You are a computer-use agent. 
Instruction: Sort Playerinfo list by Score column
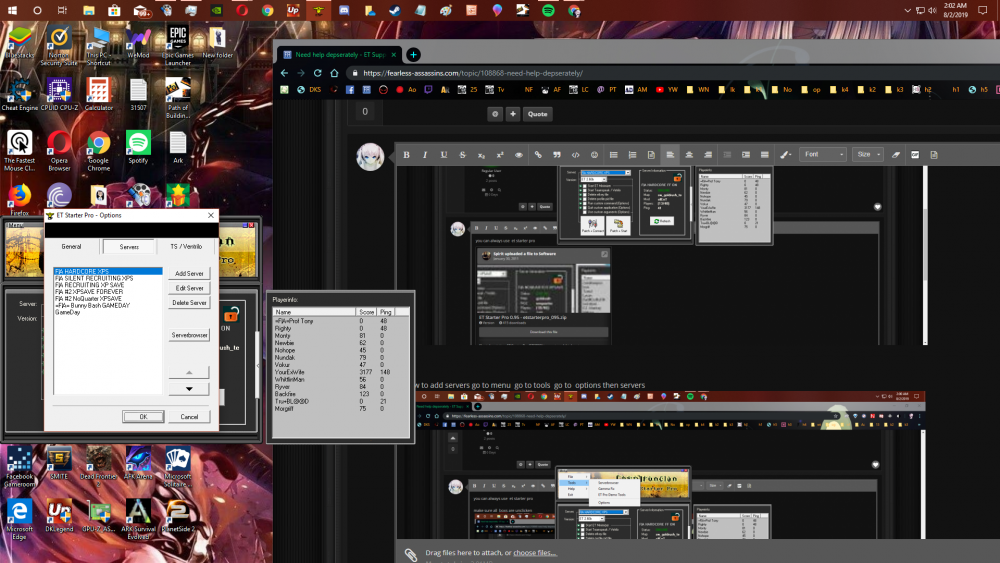click(367, 312)
